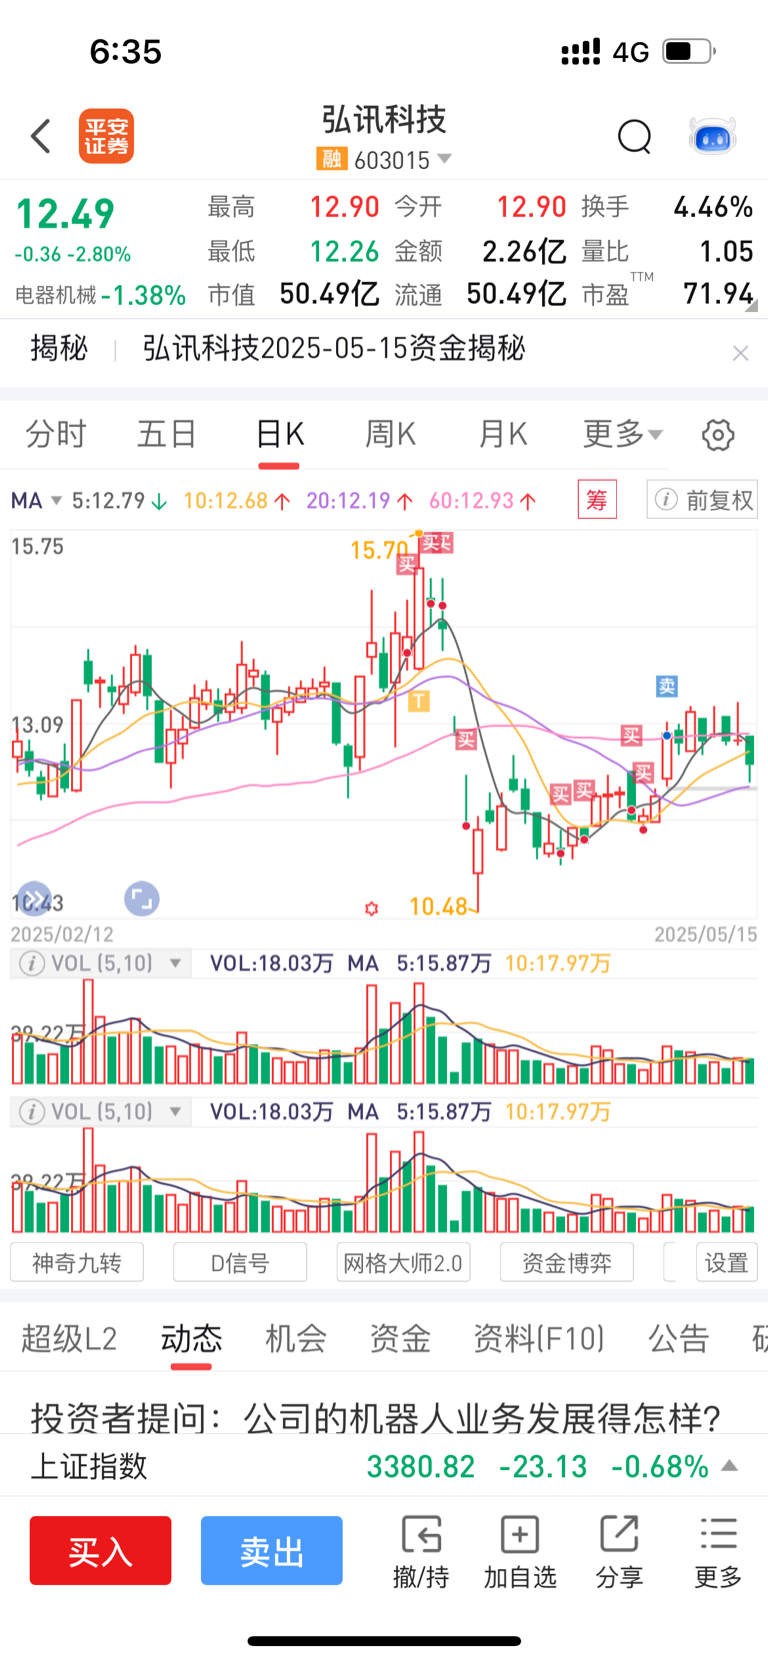Image resolution: width=768 pixels, height=1663 pixels.
Task: Select the D信号 indicator
Action: coord(240,1262)
